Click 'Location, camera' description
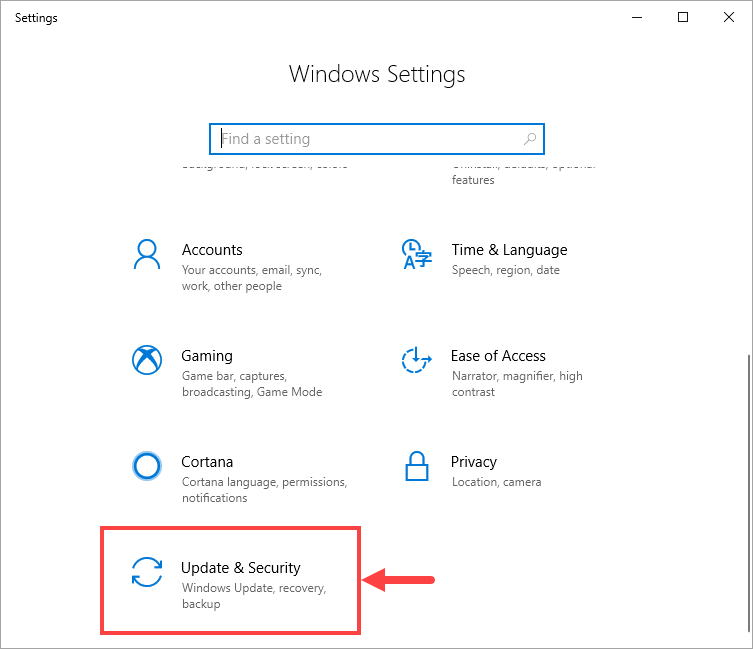 coord(496,482)
